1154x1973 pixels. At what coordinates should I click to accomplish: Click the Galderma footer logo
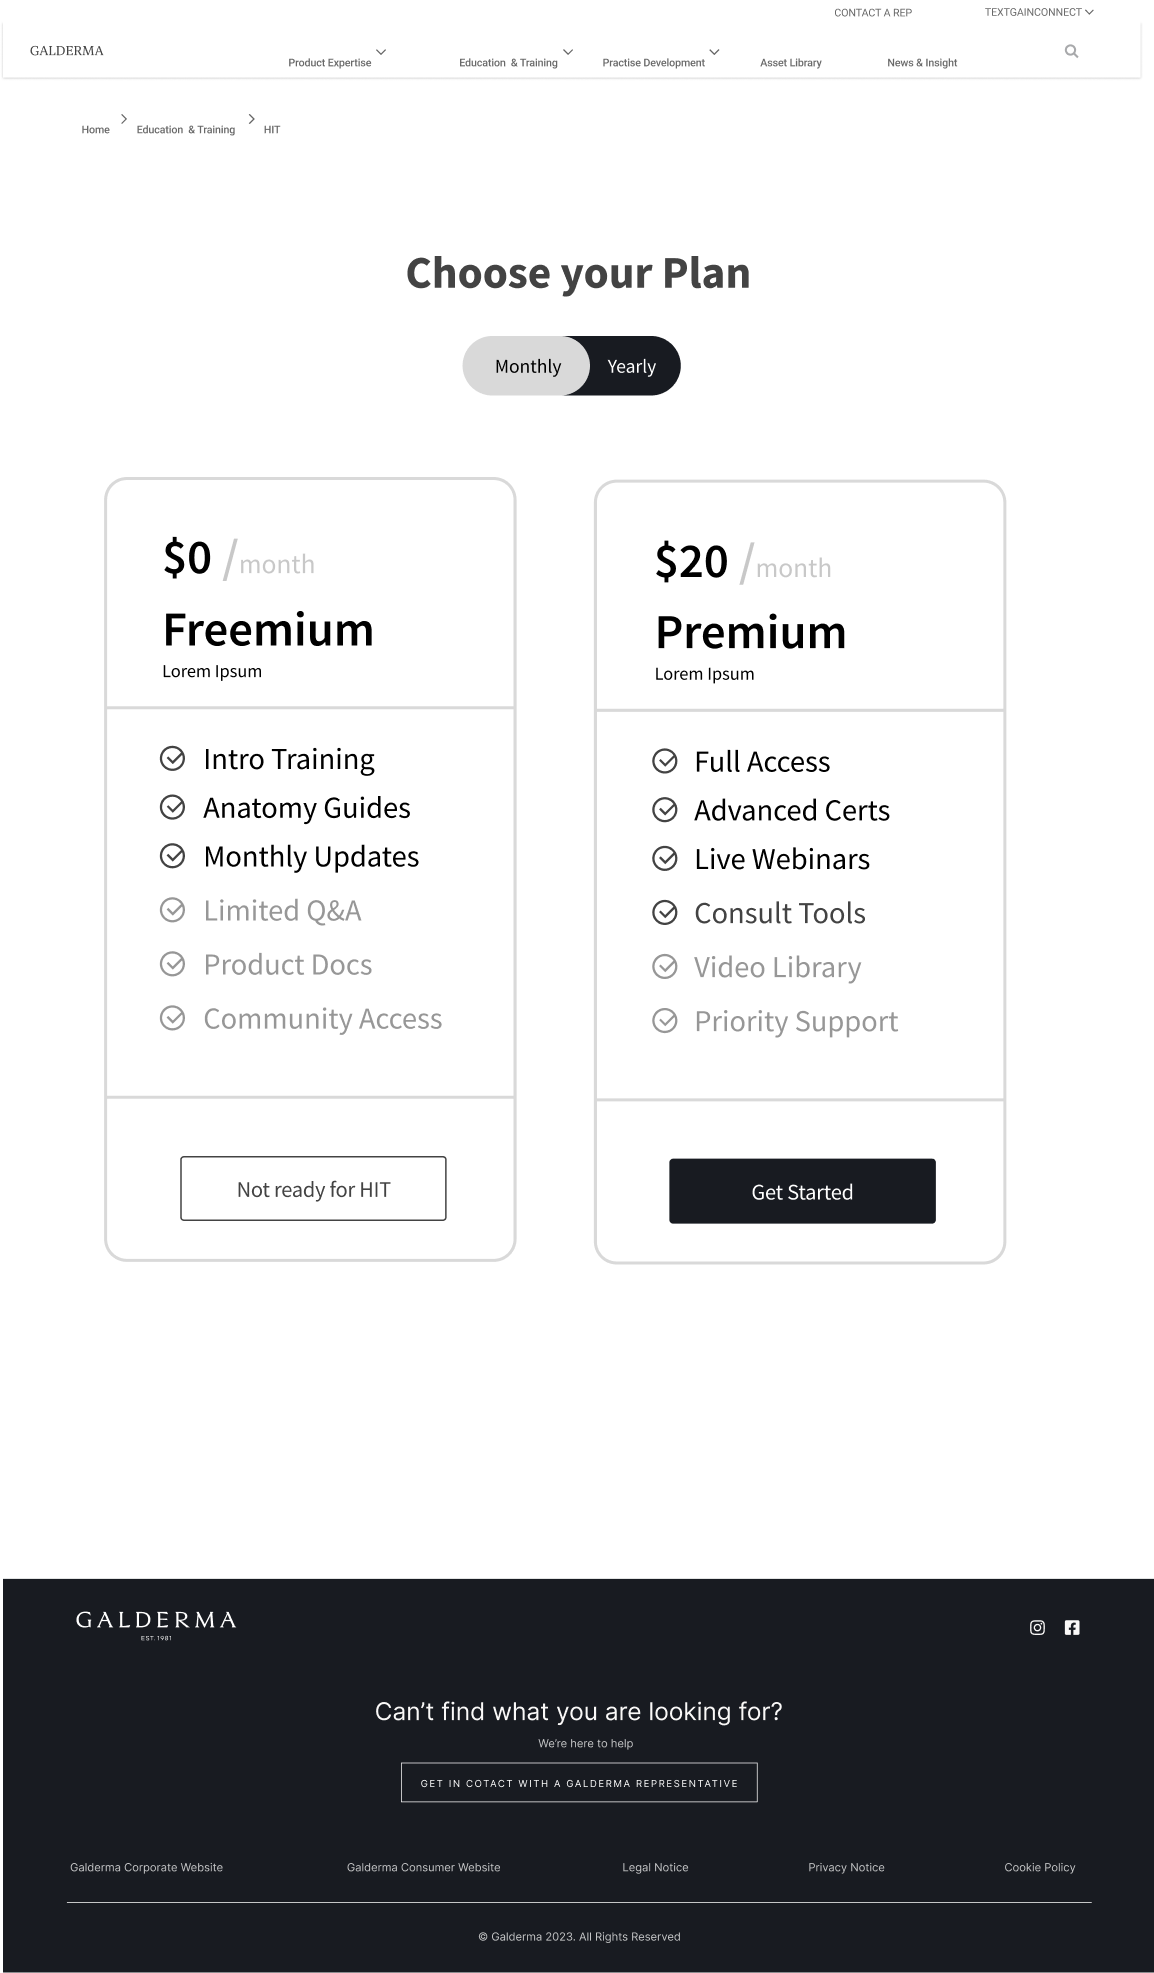point(156,1624)
